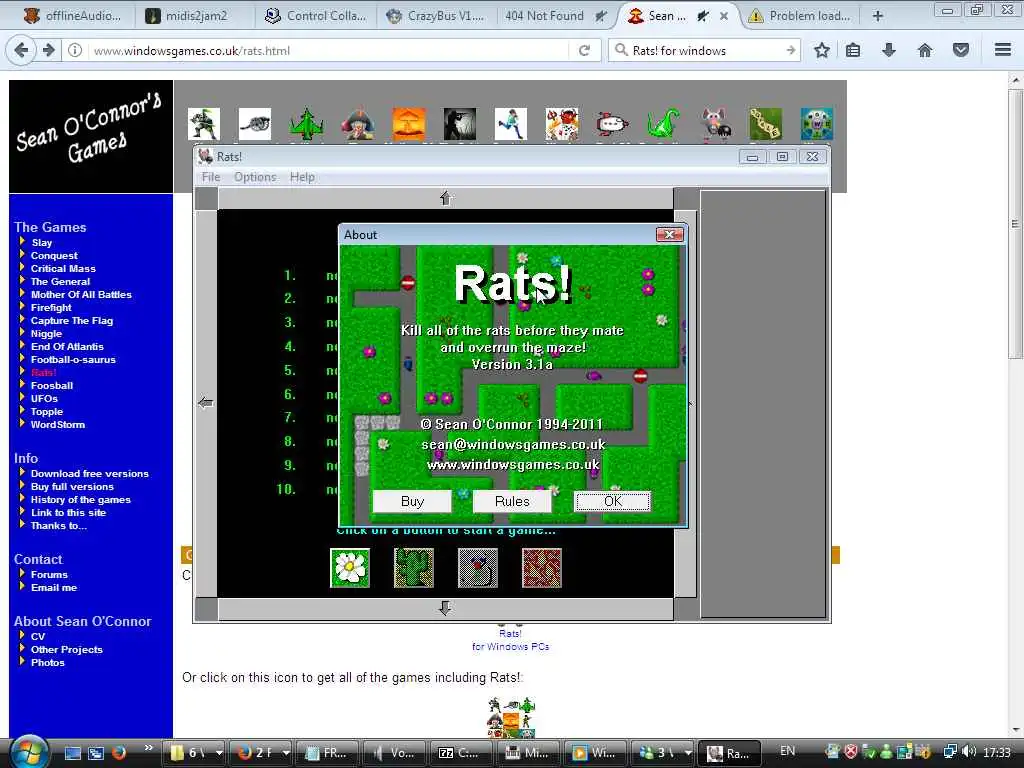Open the Help menu in Rats! window
This screenshot has width=1024, height=768.
pos(302,177)
